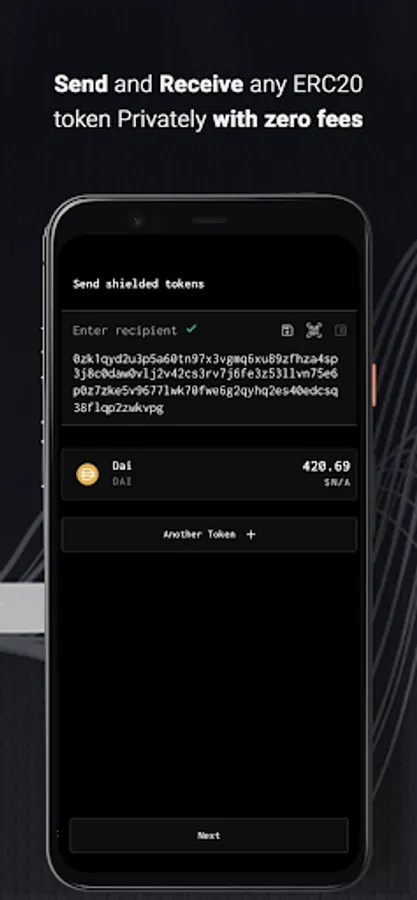Continue with the Next button
Screen dimensions: 417x900
pos(209,835)
